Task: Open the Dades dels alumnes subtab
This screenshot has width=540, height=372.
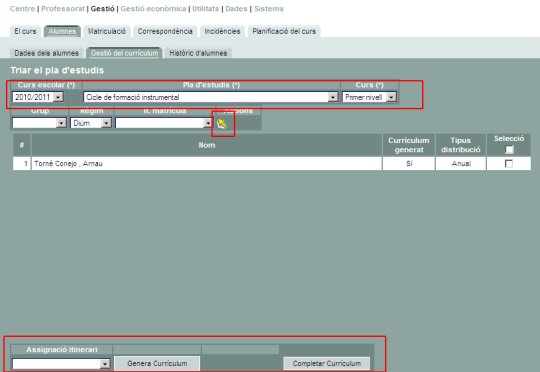Action: (x=46, y=53)
